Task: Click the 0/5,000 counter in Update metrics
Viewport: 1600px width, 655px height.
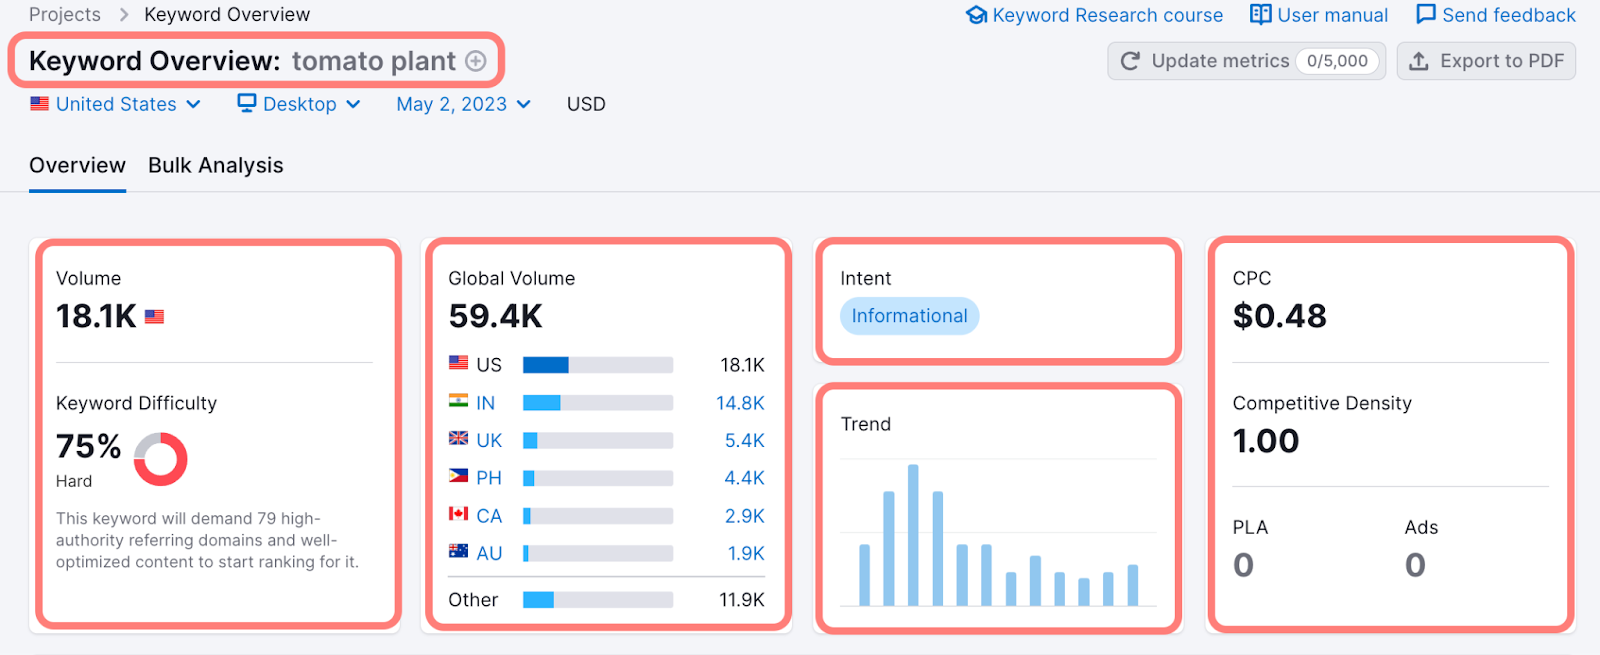Action: click(1337, 61)
